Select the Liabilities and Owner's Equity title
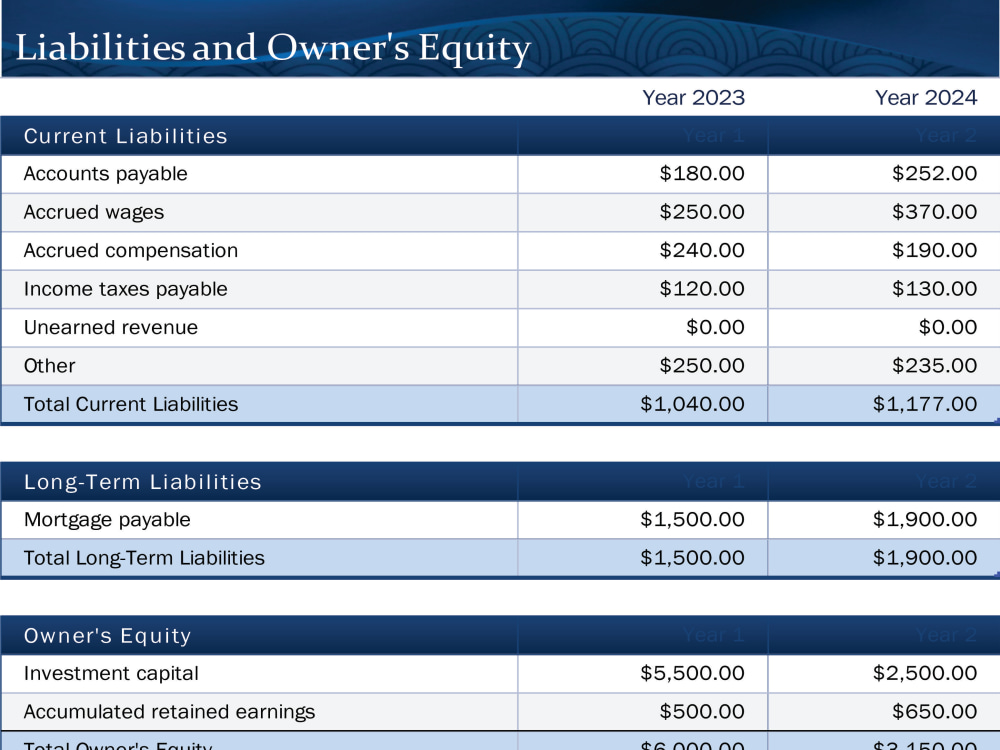The height and width of the screenshot is (750, 1000). [x=273, y=48]
